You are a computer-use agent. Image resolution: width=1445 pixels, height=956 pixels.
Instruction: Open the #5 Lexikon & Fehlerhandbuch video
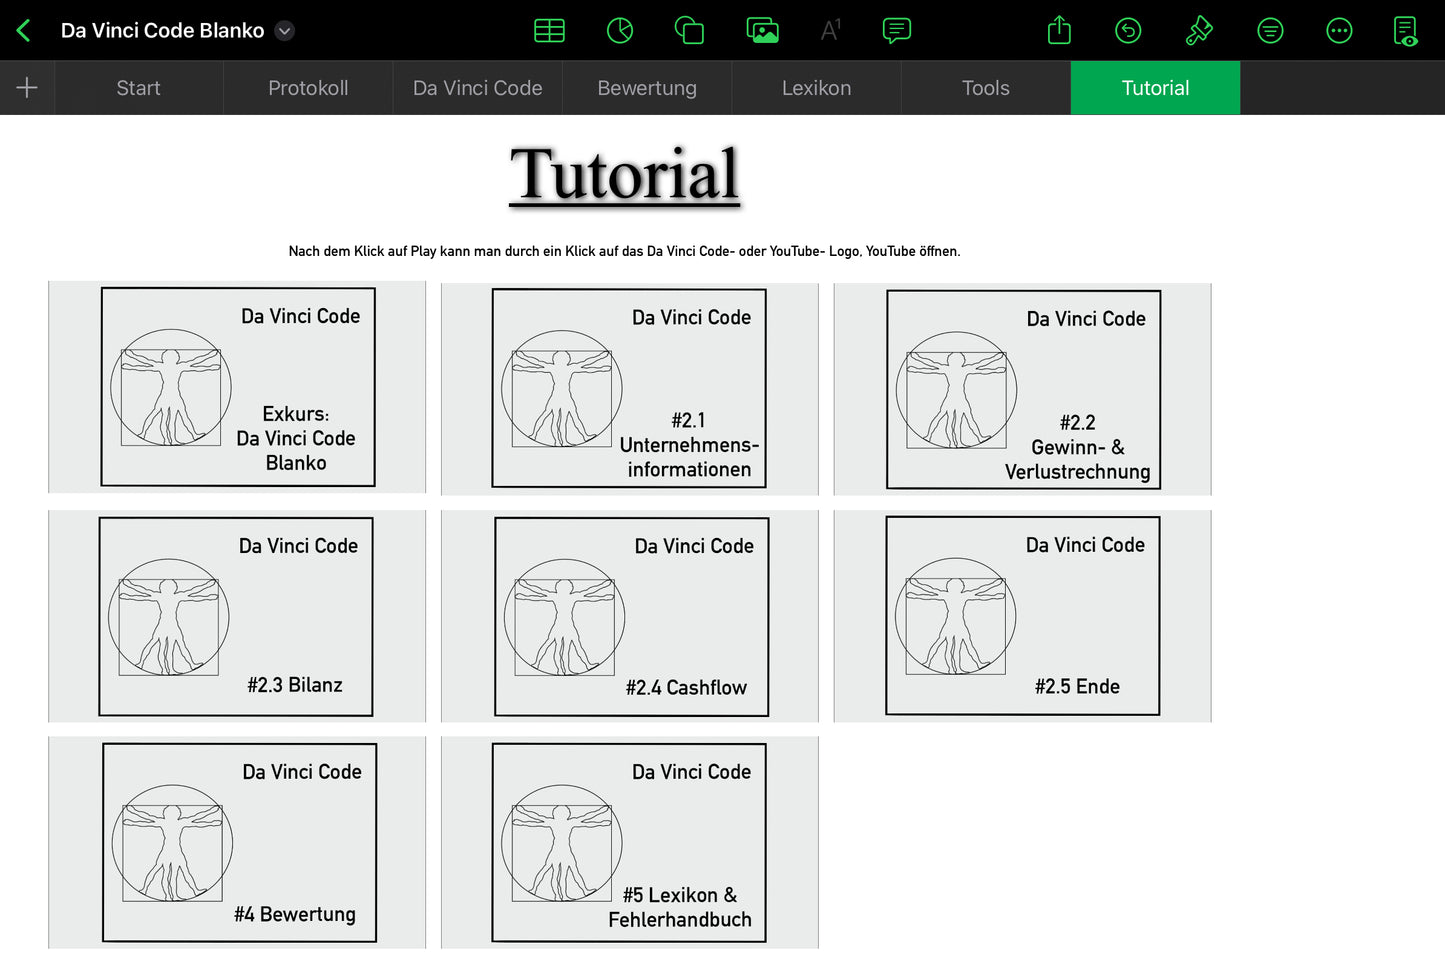click(629, 843)
